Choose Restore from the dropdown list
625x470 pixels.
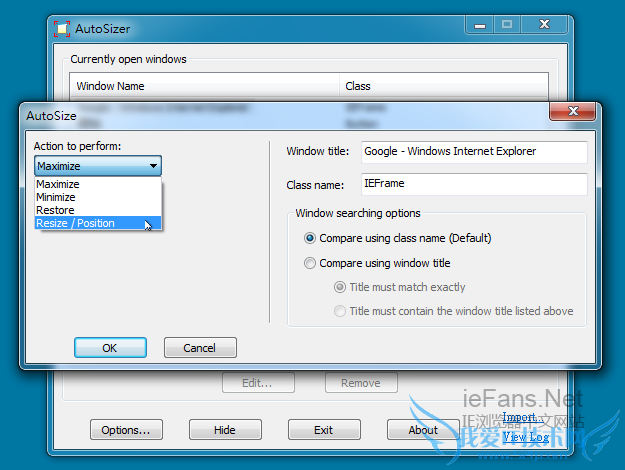[x=98, y=210]
